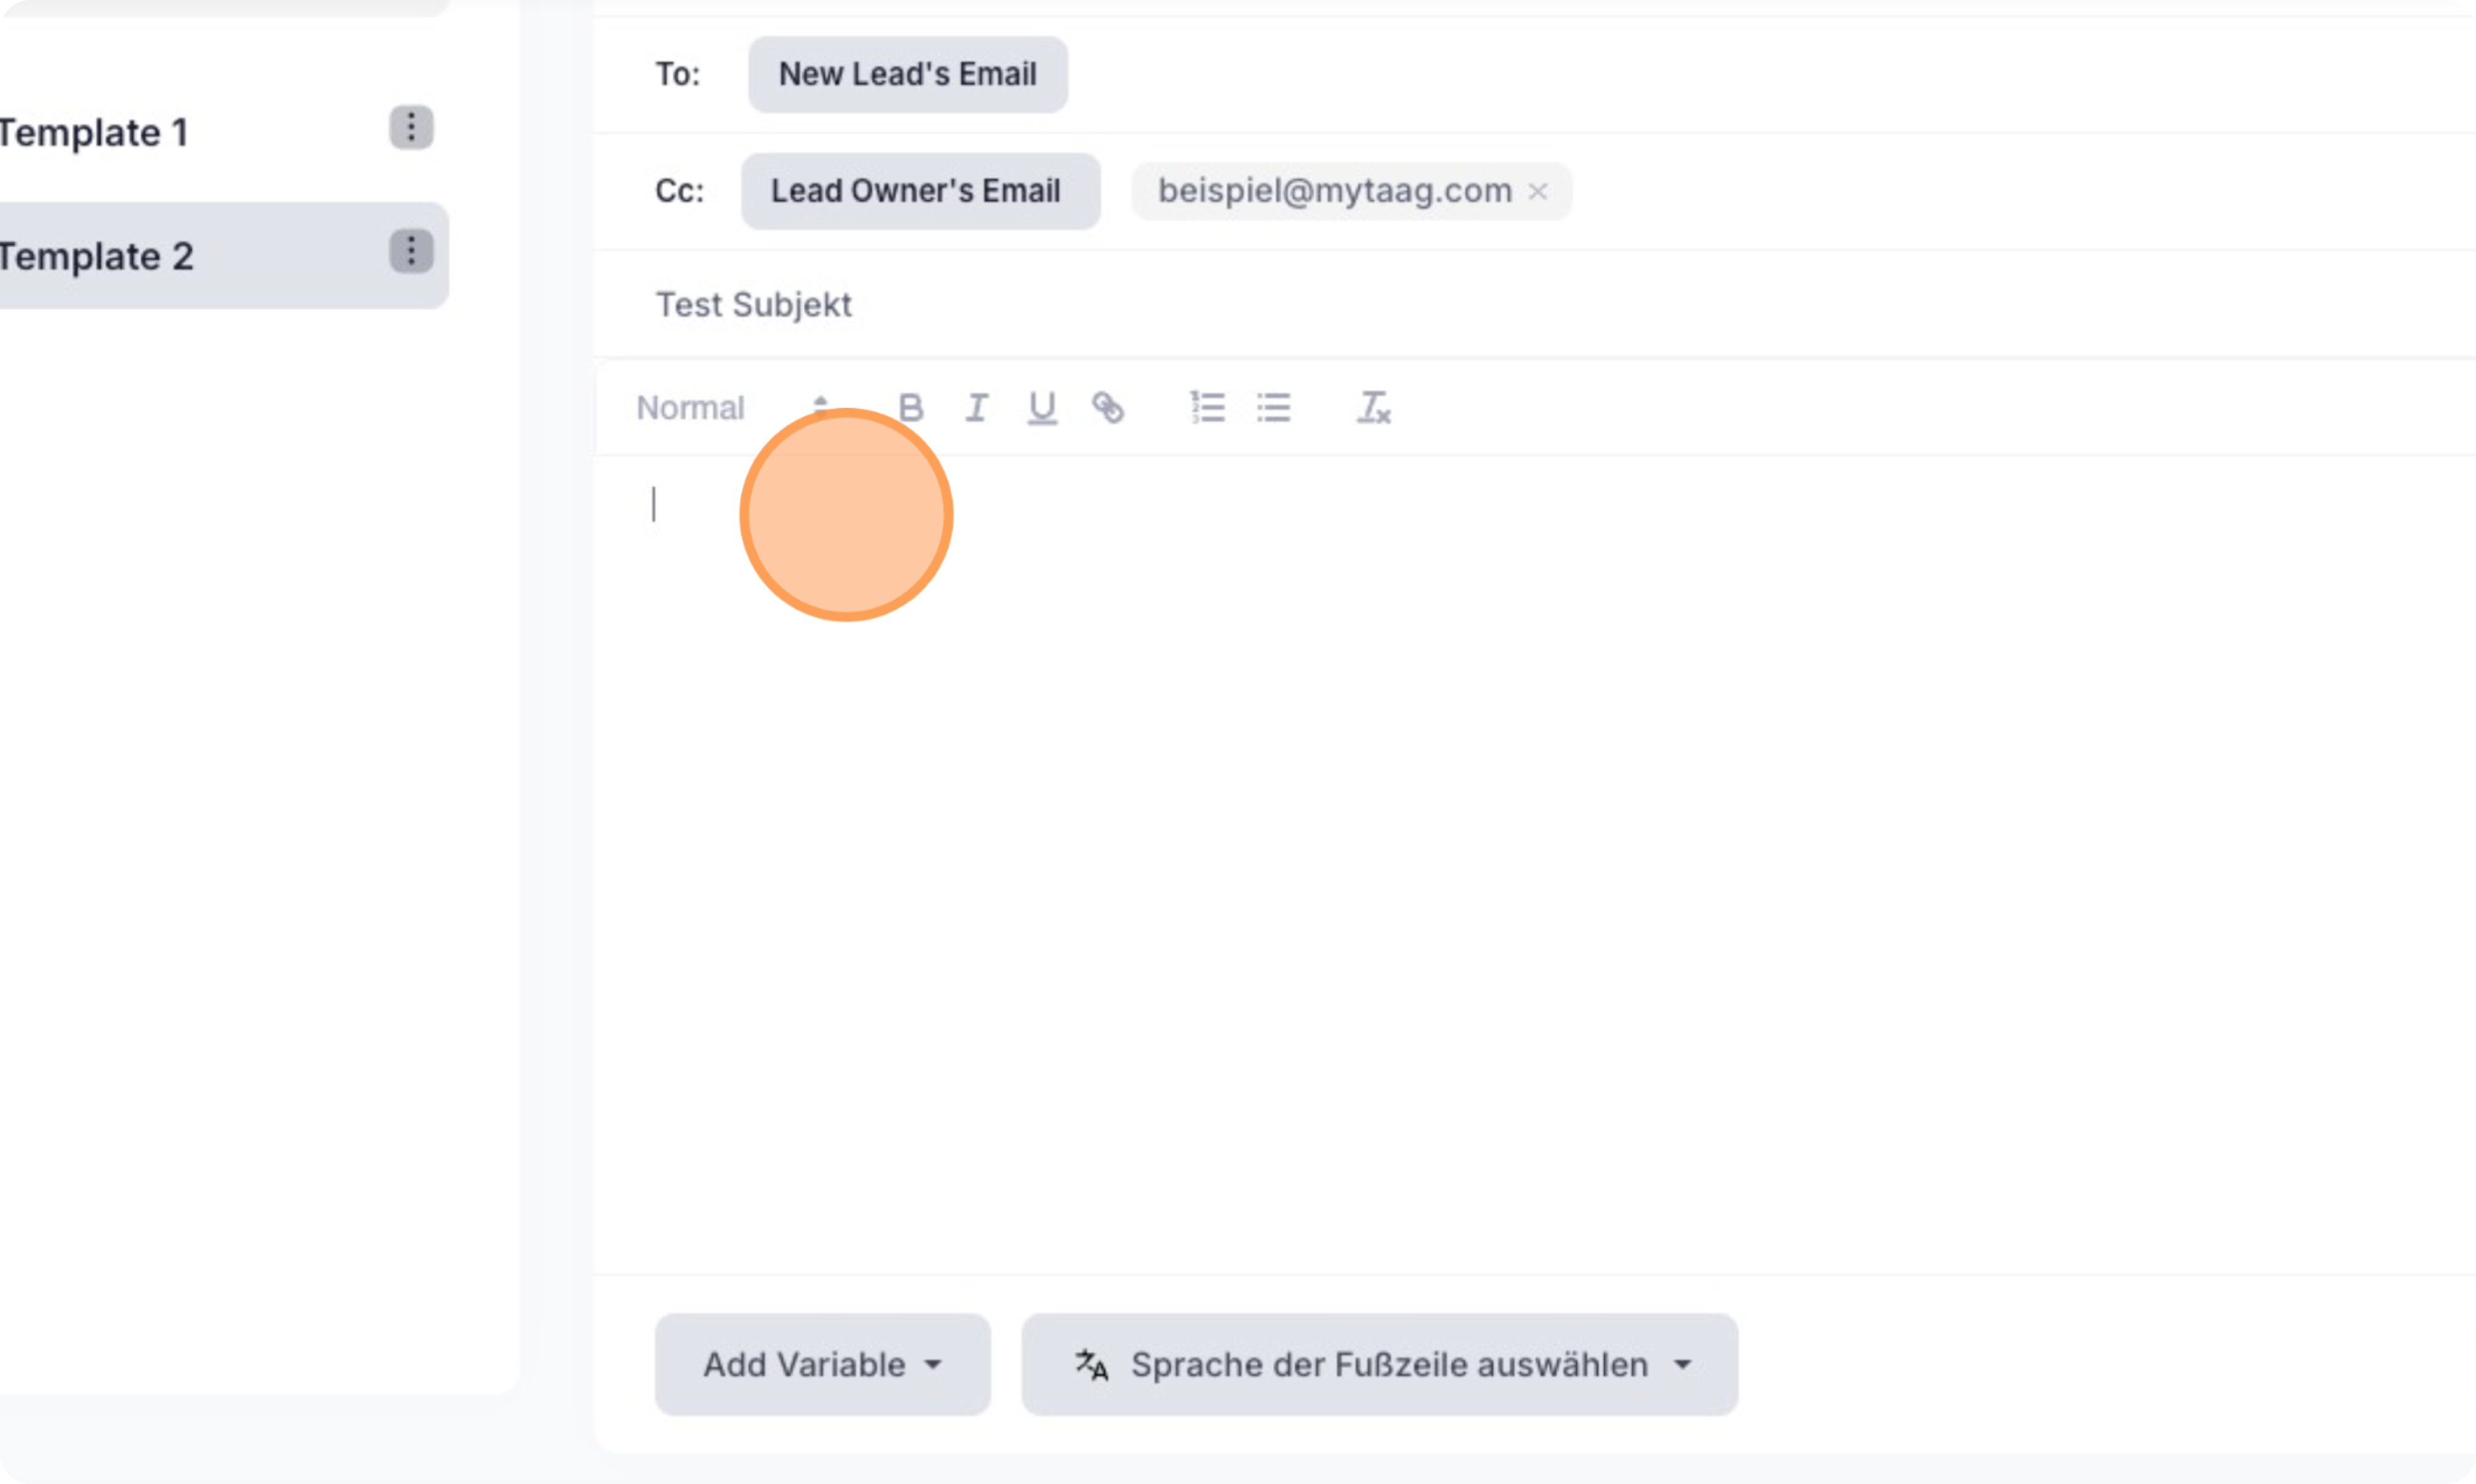The image size is (2476, 1484).
Task: Click the Lead Owner's Email chip
Action: (920, 191)
